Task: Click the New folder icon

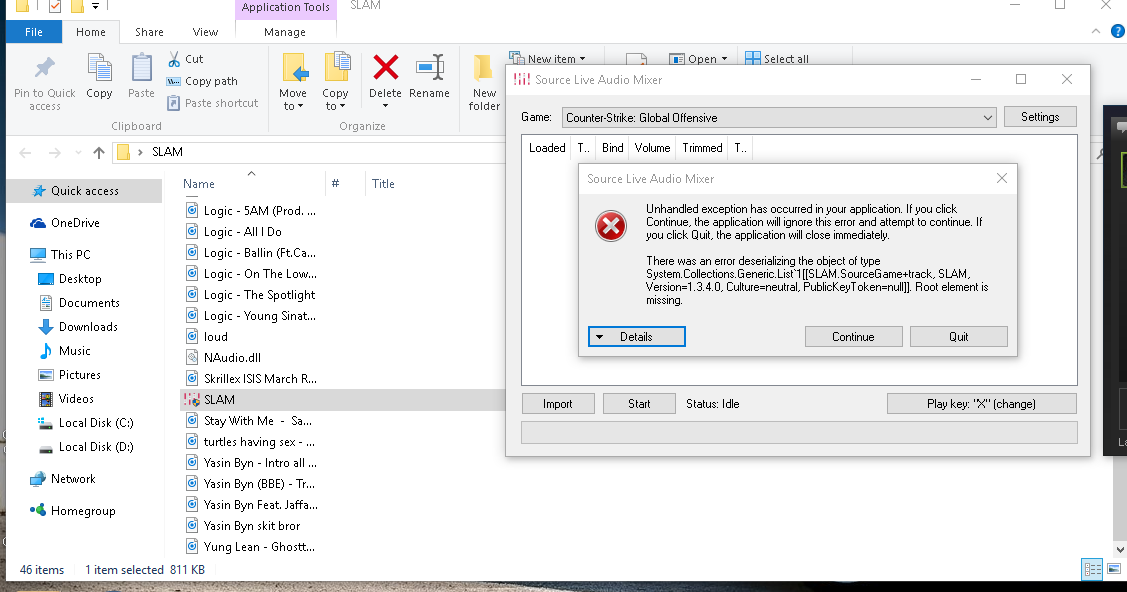Action: [483, 68]
